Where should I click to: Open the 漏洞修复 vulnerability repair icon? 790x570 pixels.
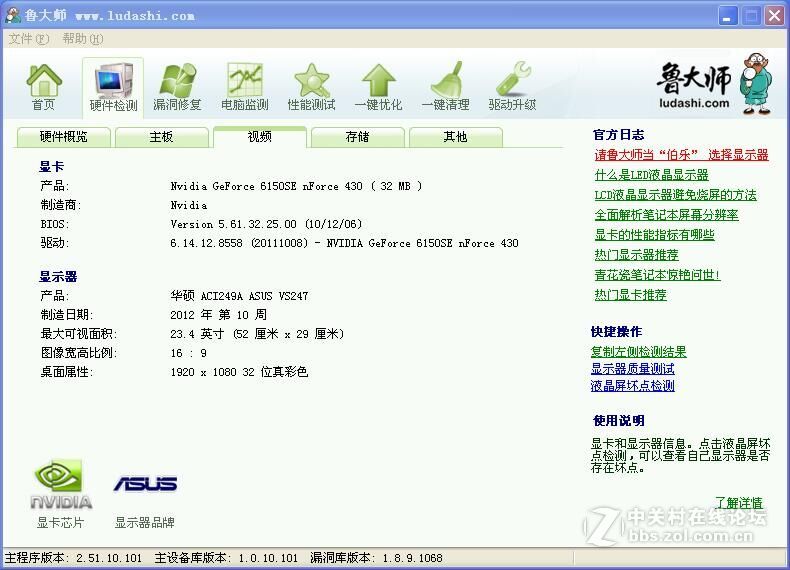(x=177, y=87)
